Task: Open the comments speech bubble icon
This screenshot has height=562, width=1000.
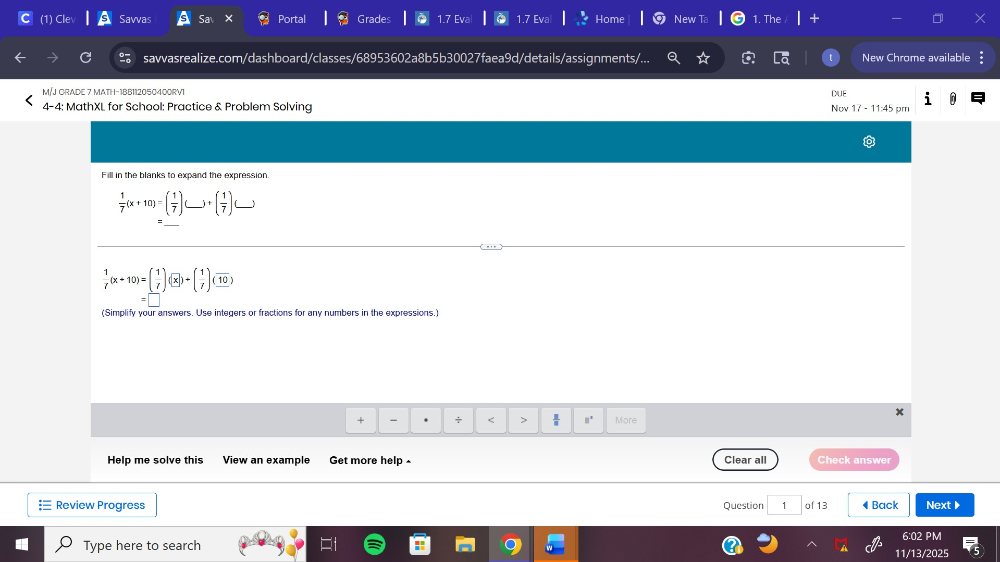Action: pos(978,98)
